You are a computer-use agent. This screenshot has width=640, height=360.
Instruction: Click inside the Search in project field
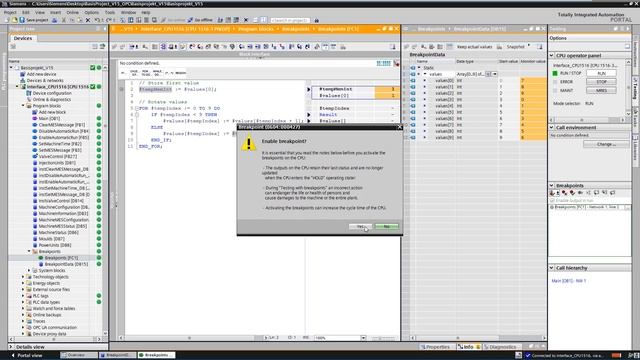point(290,20)
